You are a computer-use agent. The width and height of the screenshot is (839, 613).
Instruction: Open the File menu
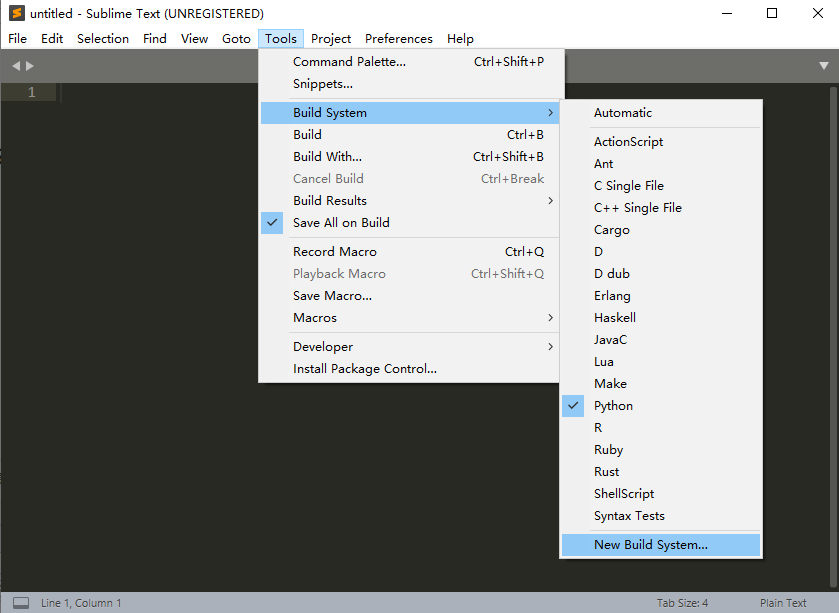(x=17, y=39)
